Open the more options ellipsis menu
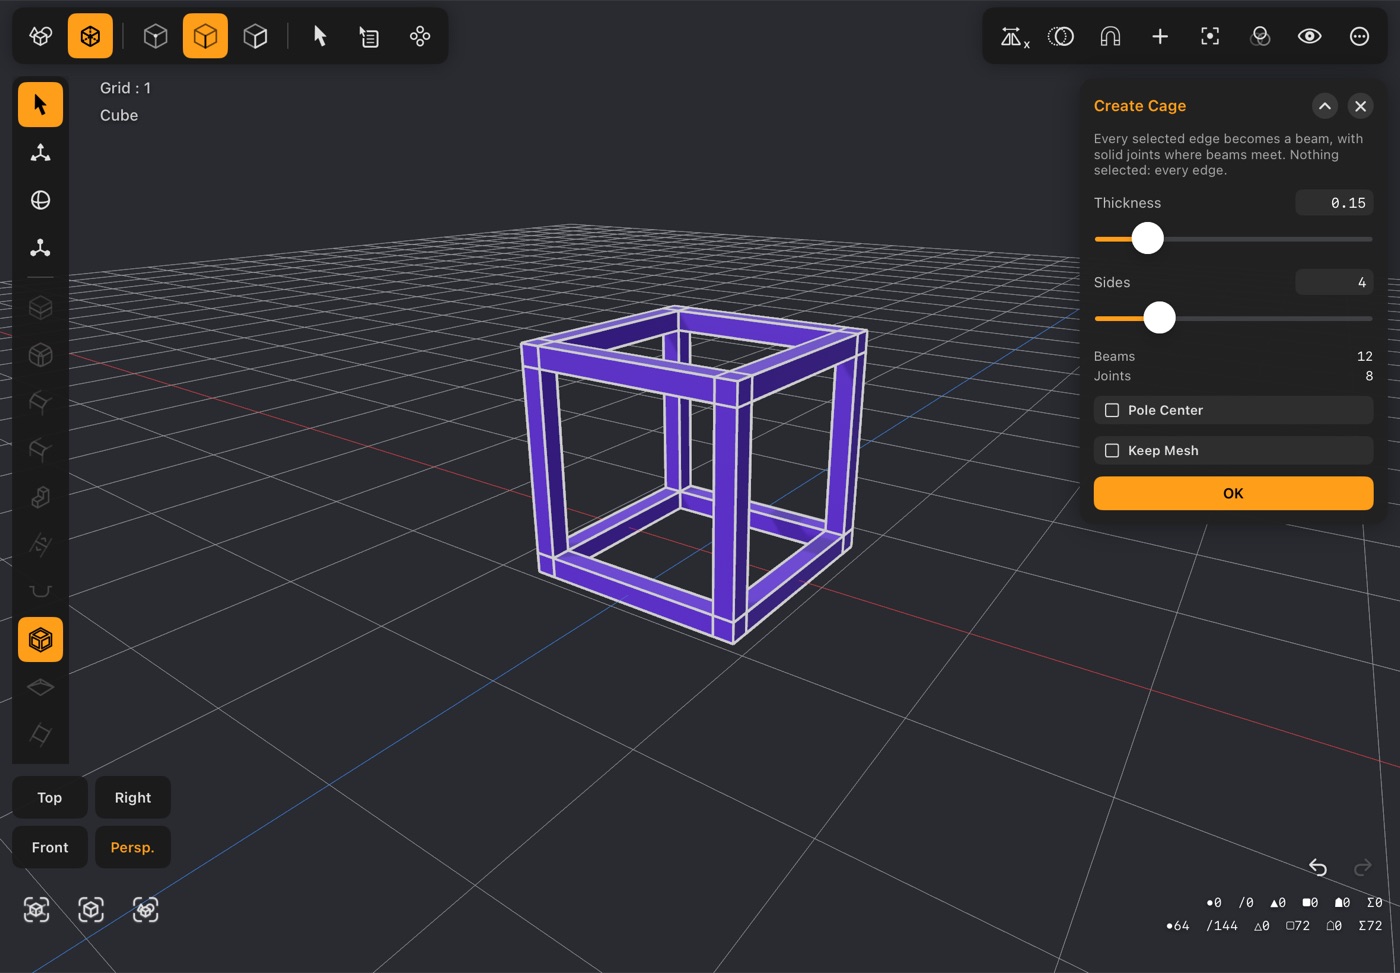 (x=1359, y=36)
